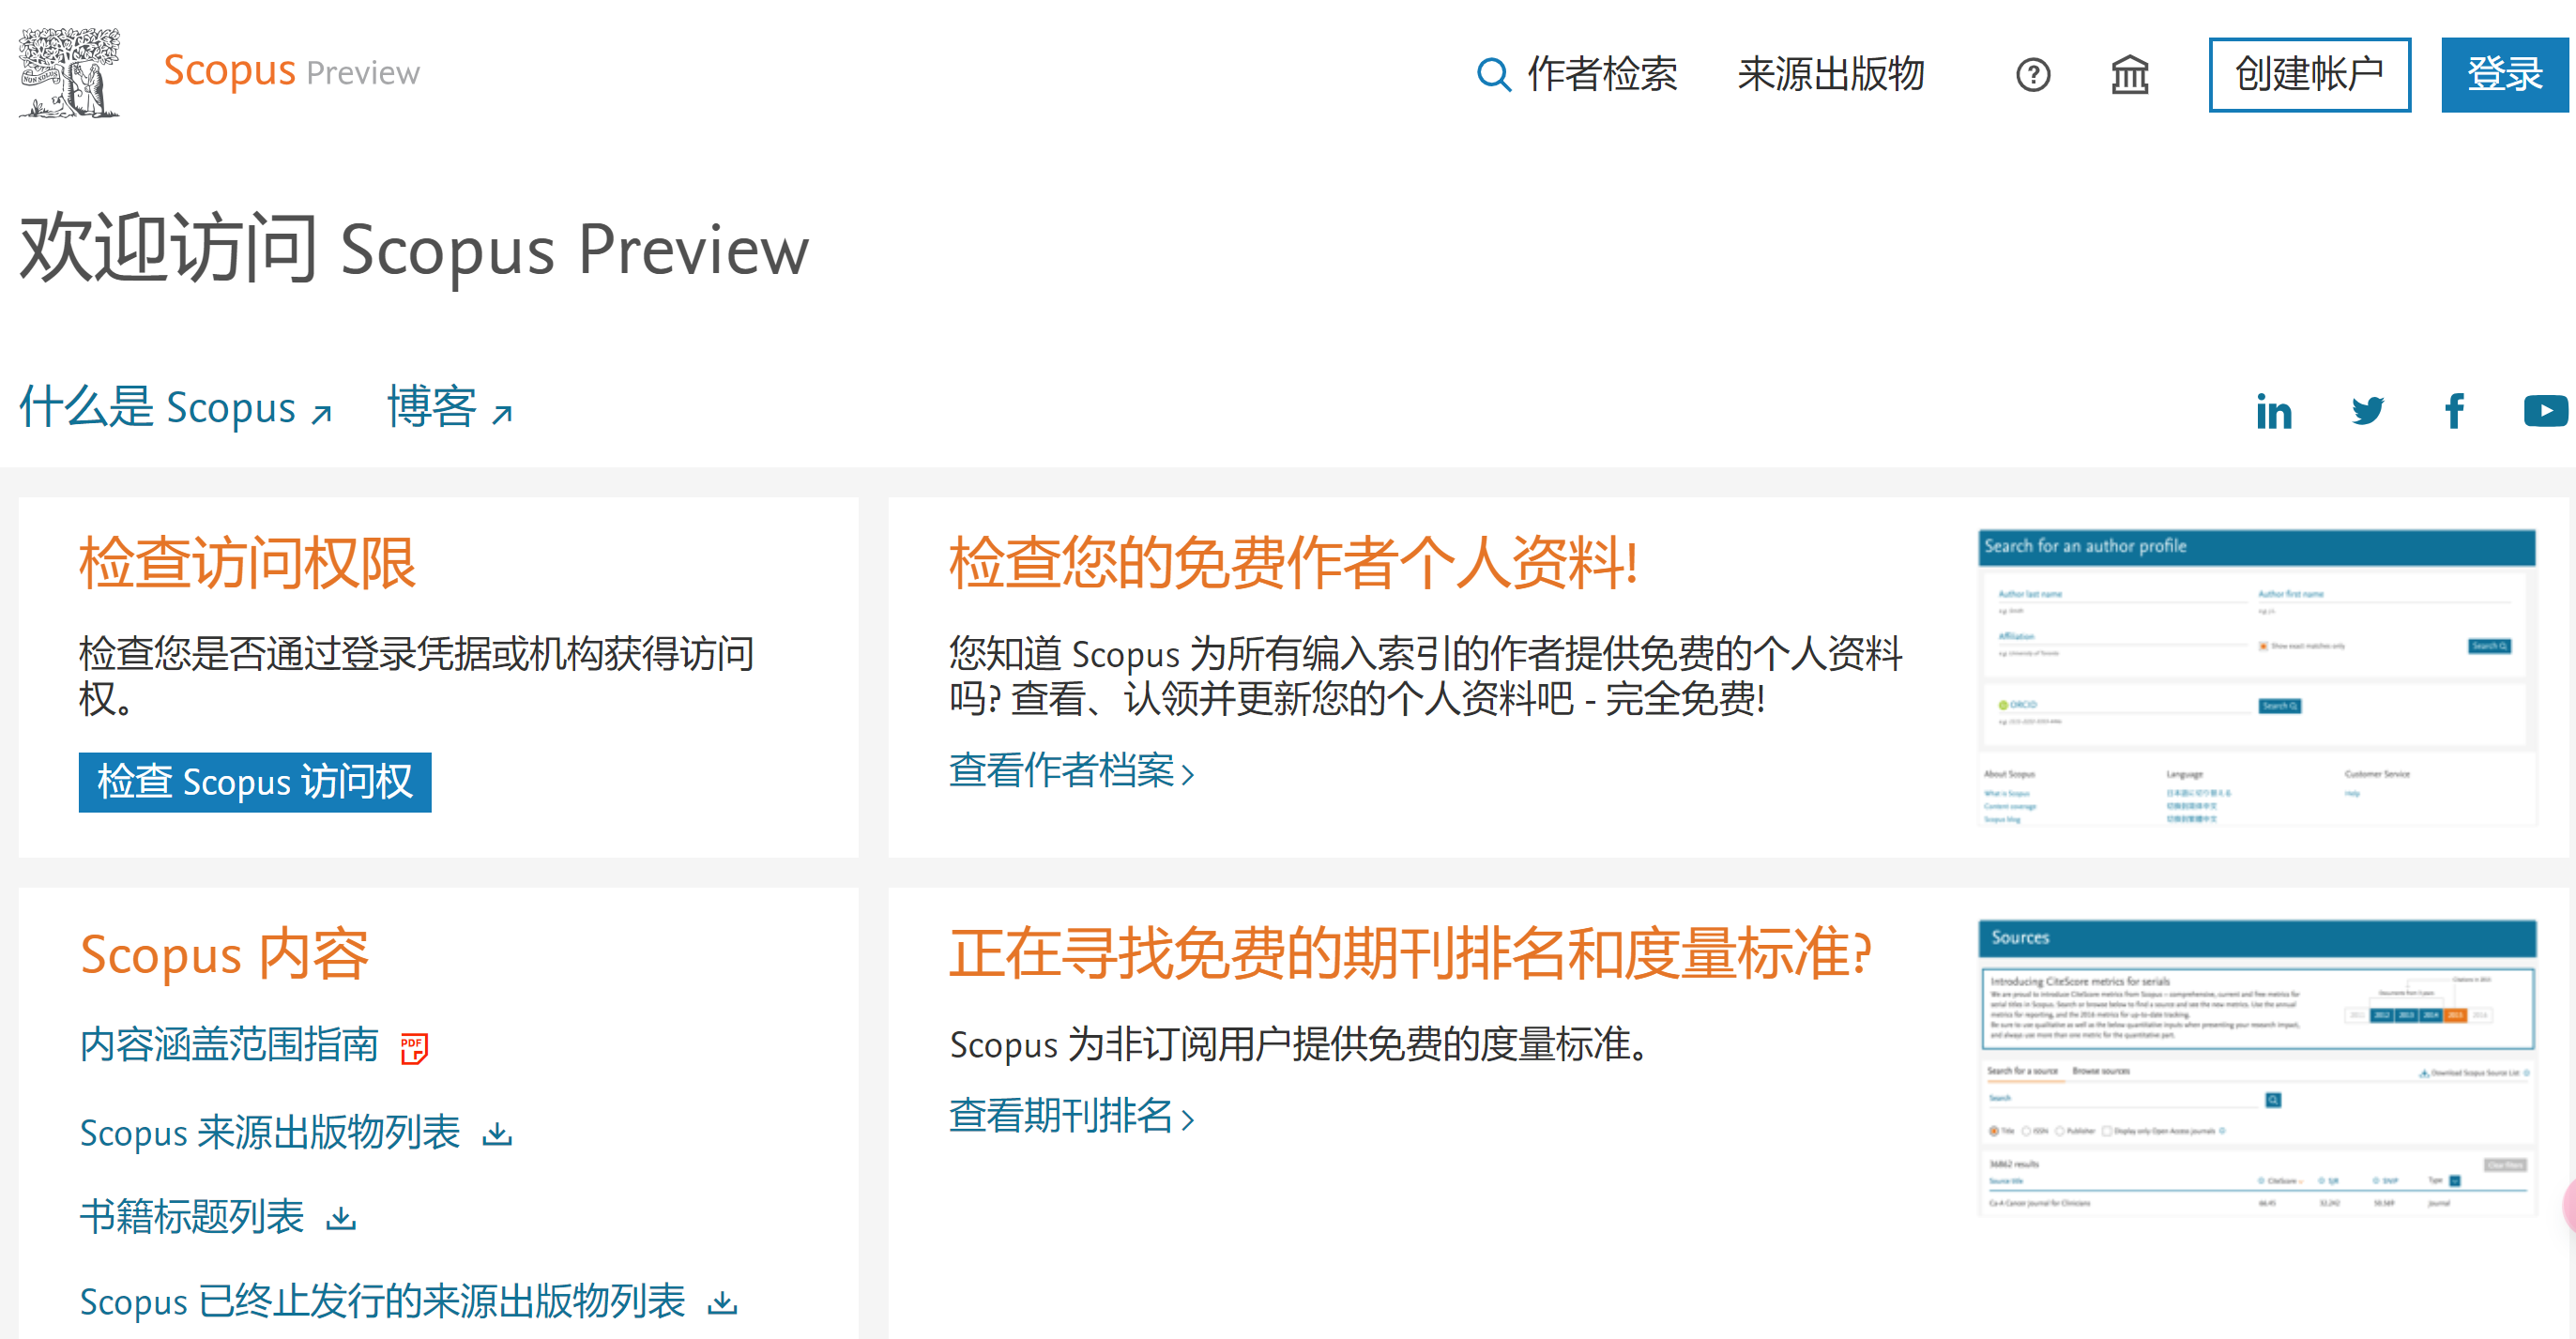2576x1339 pixels.
Task: Open the help question mark icon
Action: (x=2032, y=75)
